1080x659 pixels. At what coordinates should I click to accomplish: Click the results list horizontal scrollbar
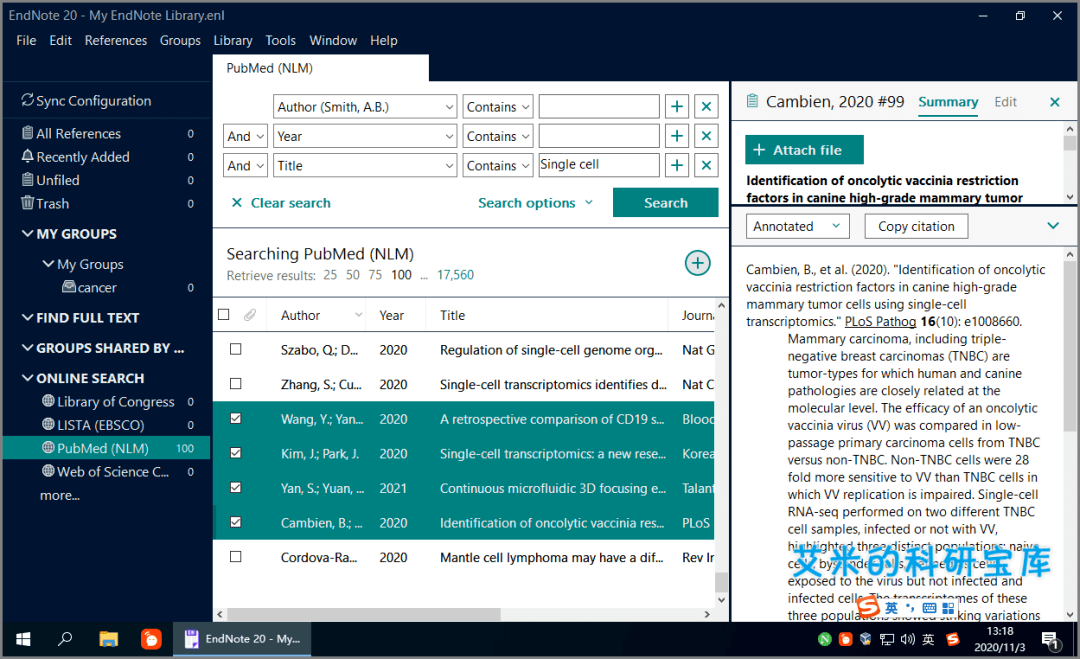pyautogui.click(x=364, y=614)
